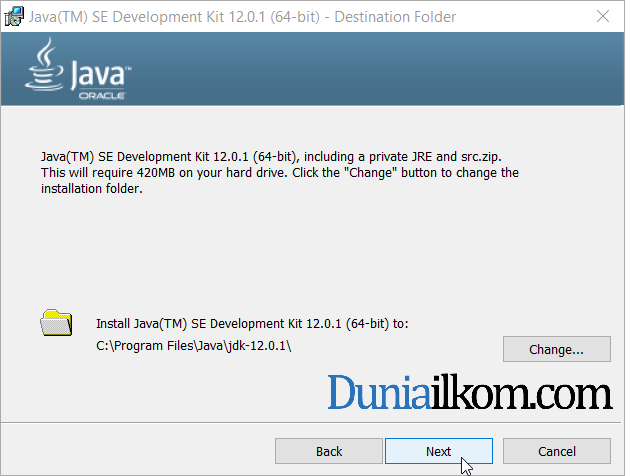Close the installer window
Screen dimensions: 625x476
click(603, 16)
